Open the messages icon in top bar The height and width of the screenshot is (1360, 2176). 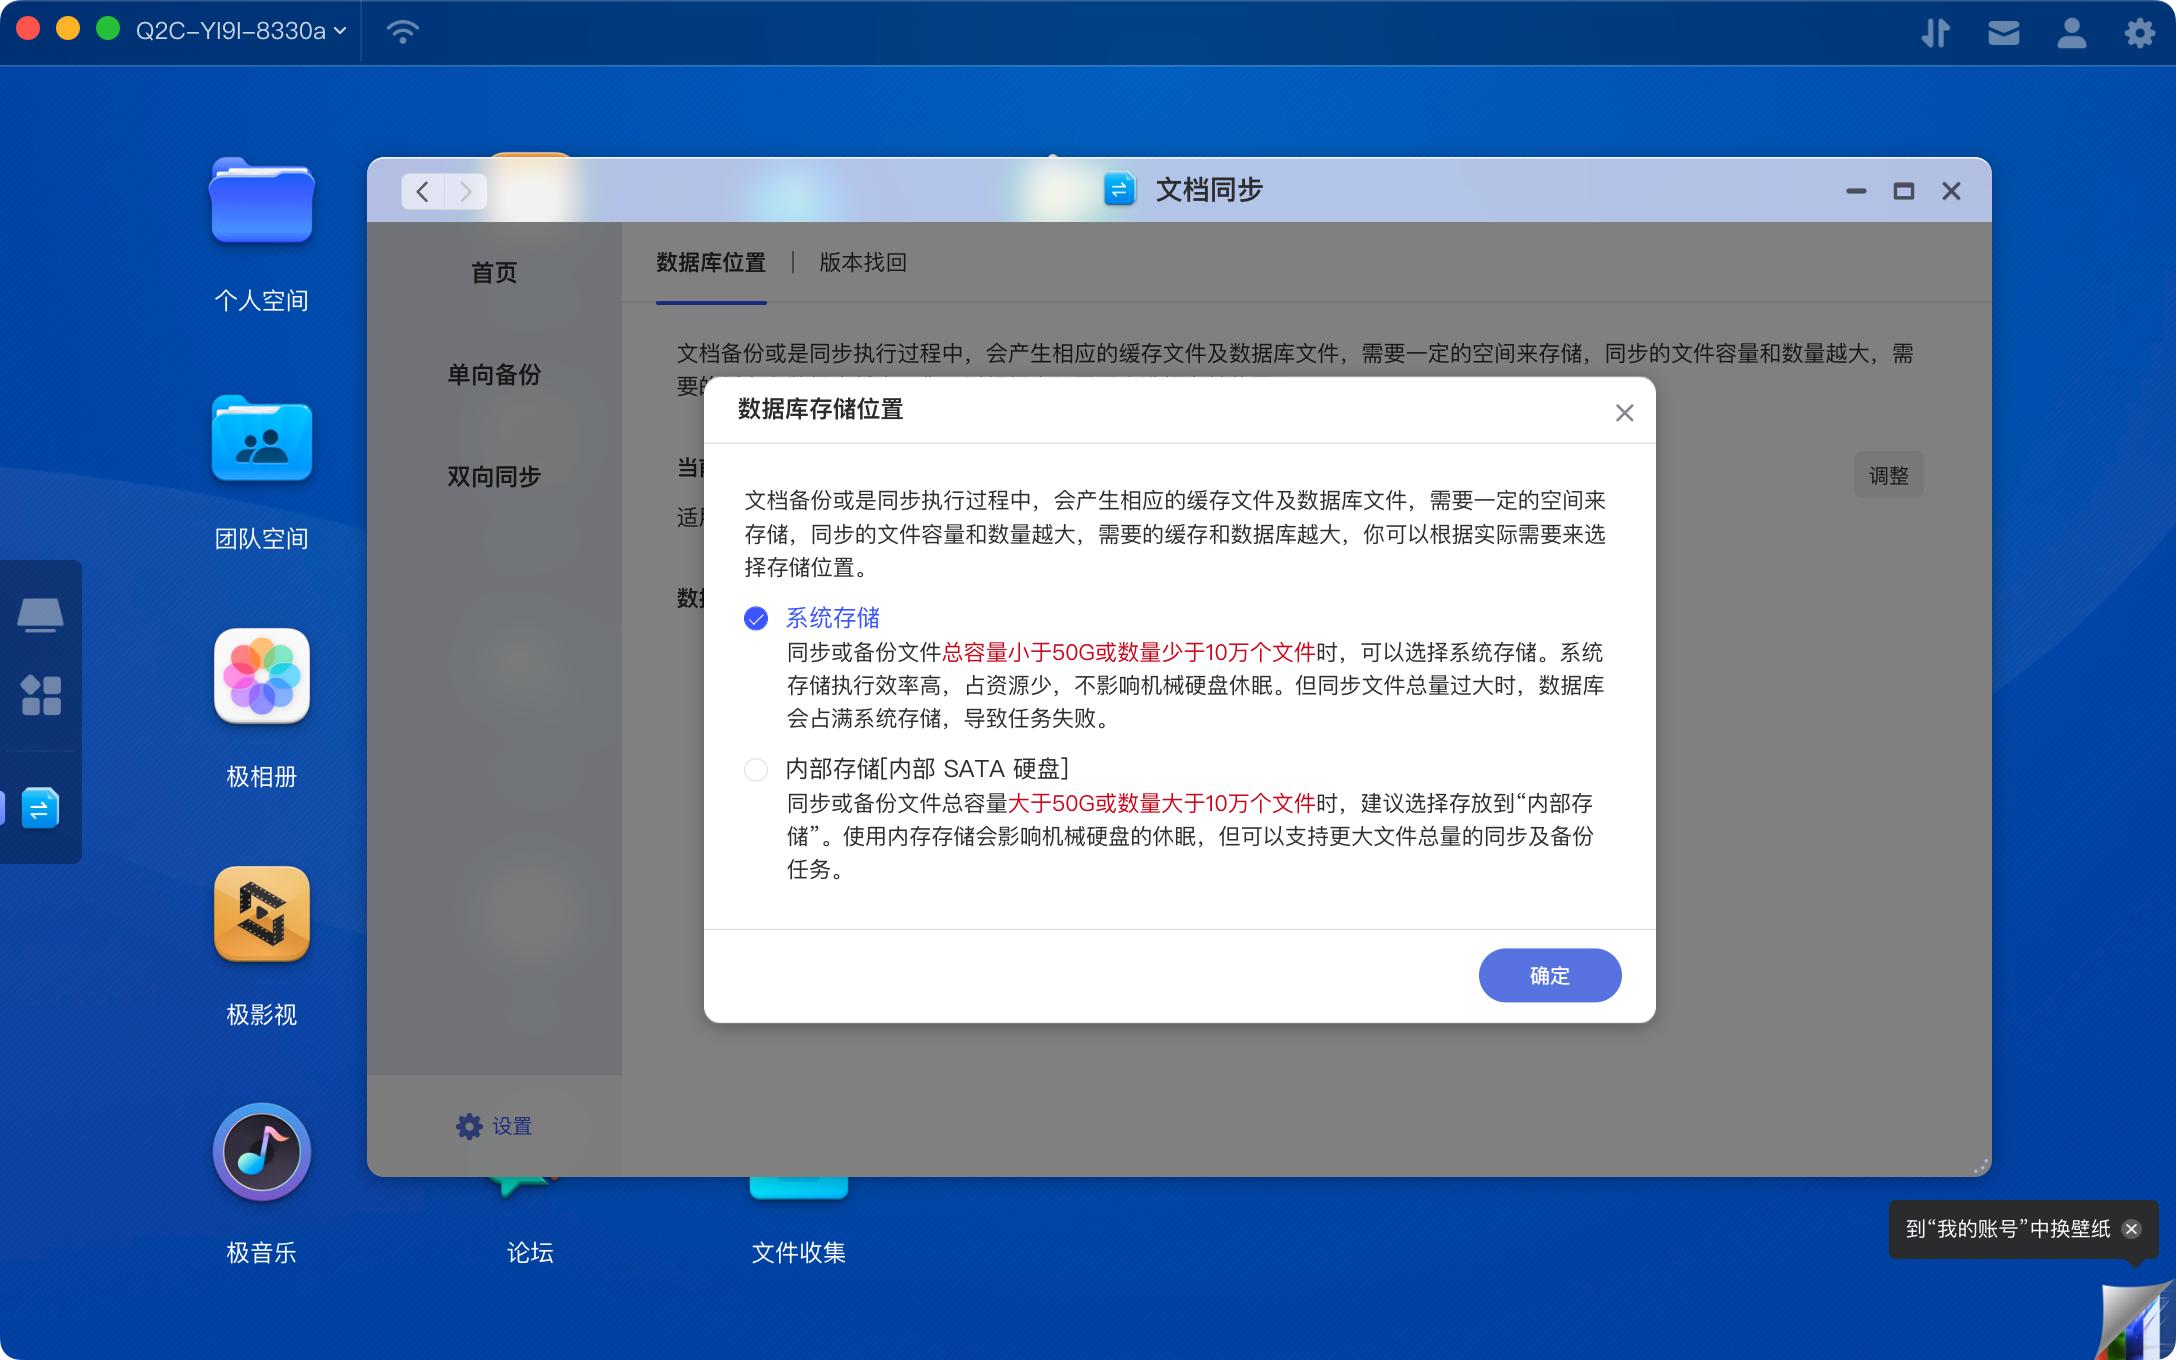pos(2003,32)
